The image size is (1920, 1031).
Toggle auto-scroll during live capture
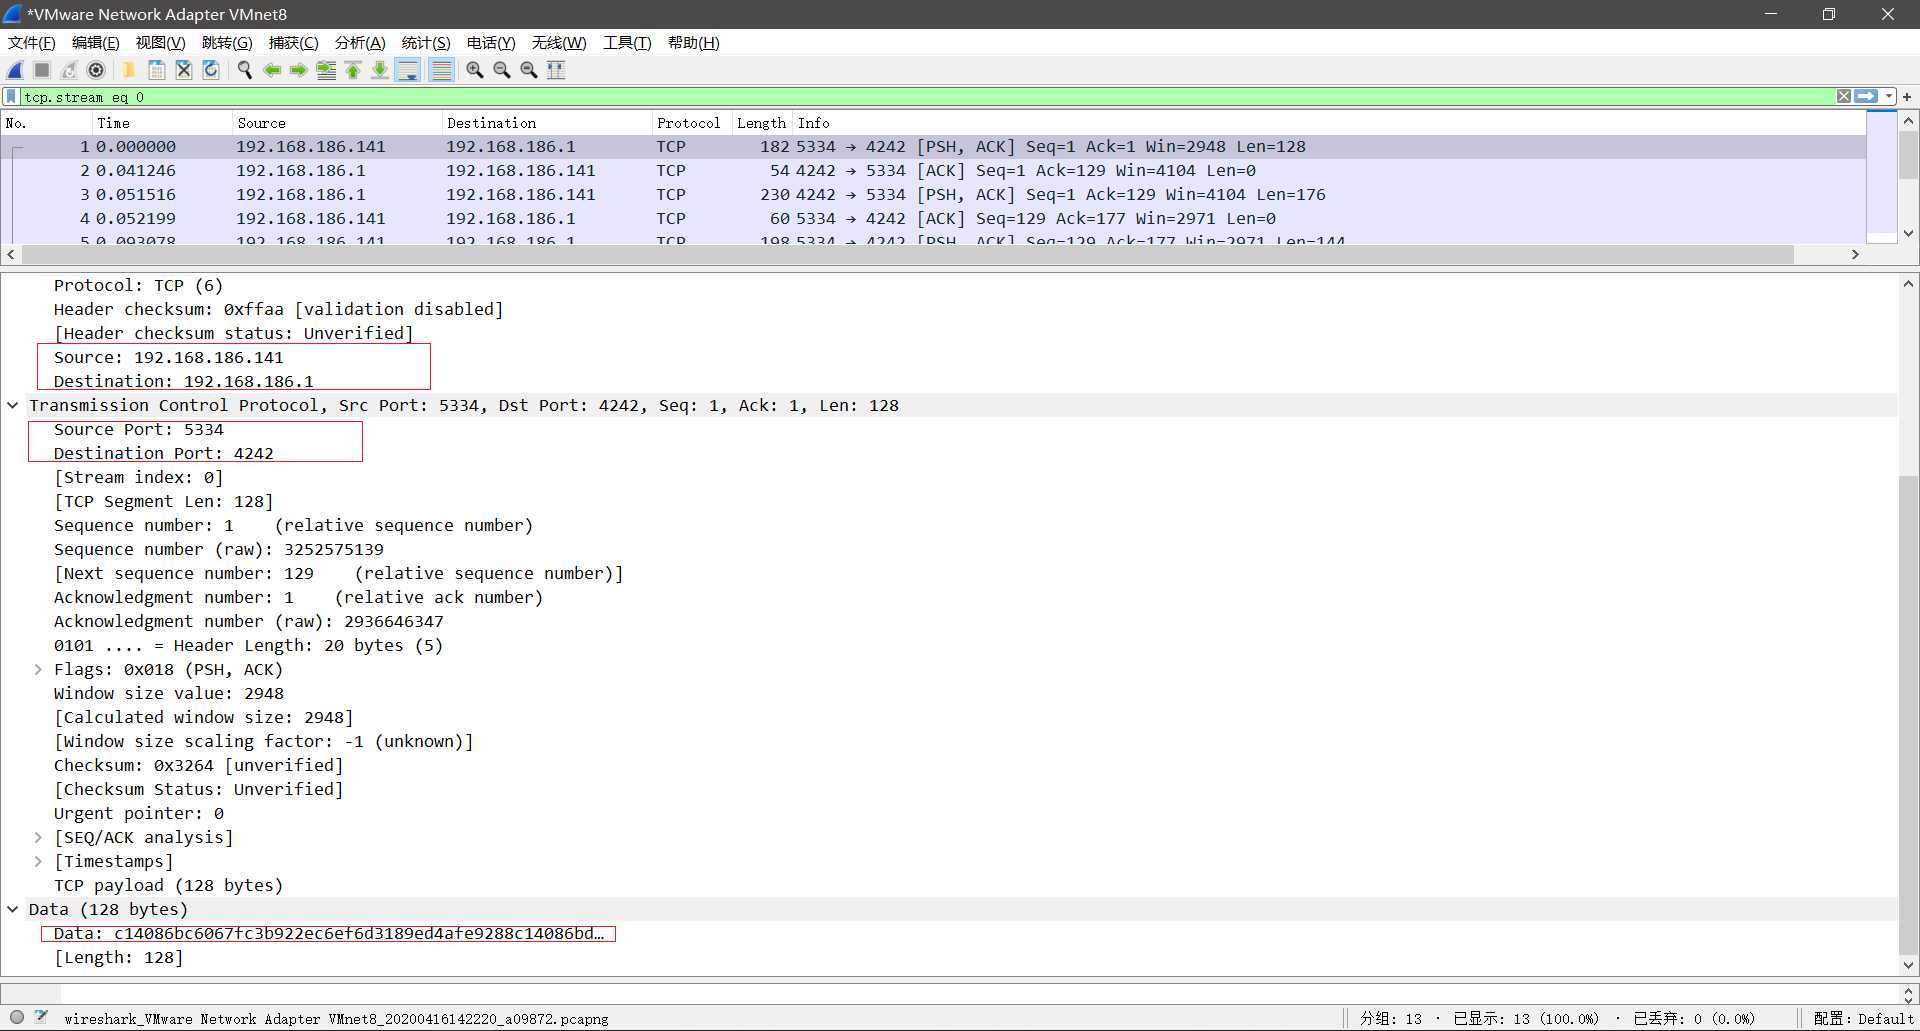click(408, 70)
